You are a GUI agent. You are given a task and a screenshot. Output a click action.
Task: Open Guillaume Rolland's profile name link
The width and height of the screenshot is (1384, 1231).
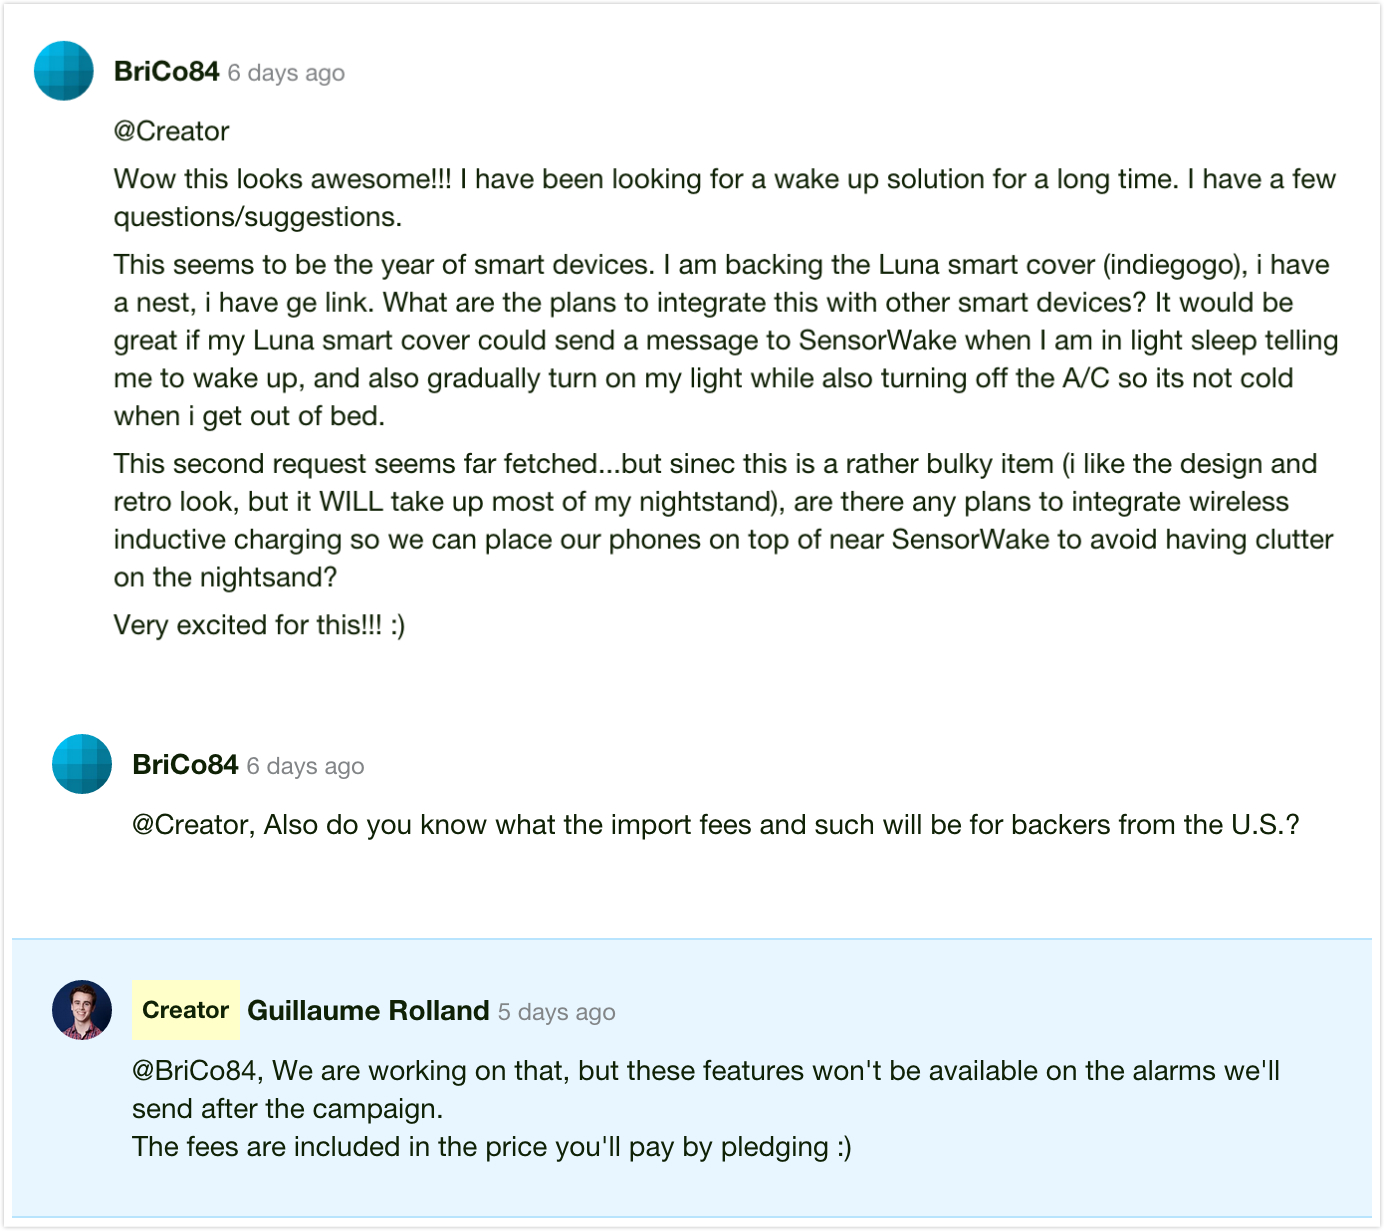point(368,1011)
